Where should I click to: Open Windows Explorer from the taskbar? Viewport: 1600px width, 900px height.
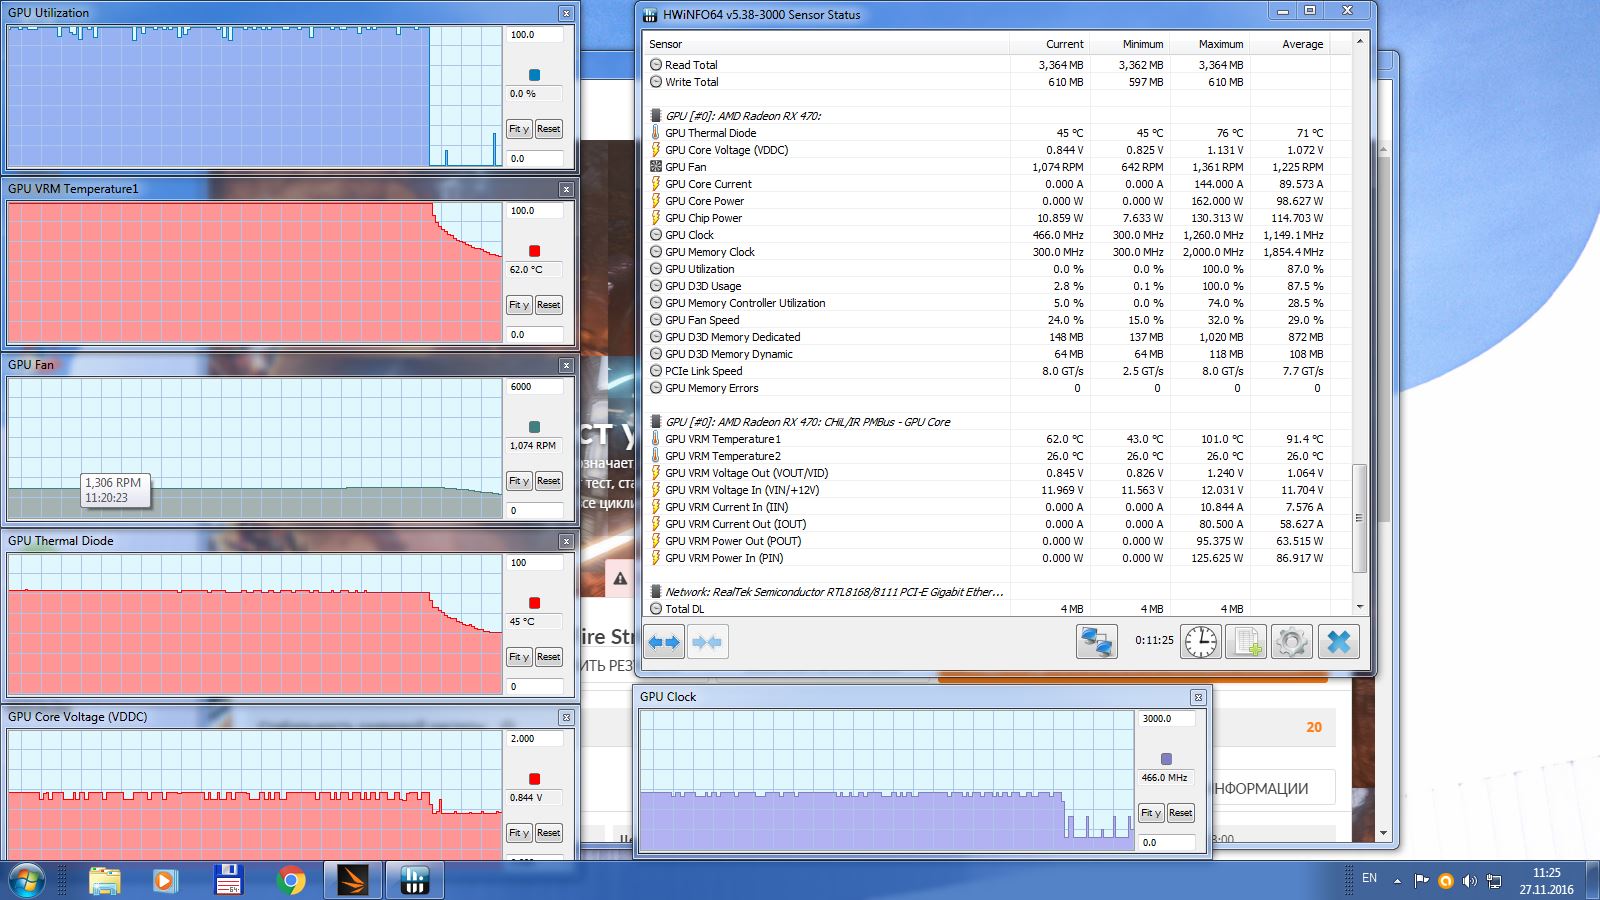[105, 880]
